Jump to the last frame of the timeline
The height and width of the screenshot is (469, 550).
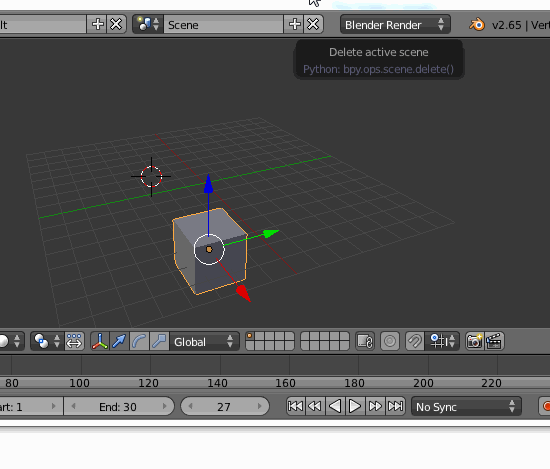coord(396,406)
